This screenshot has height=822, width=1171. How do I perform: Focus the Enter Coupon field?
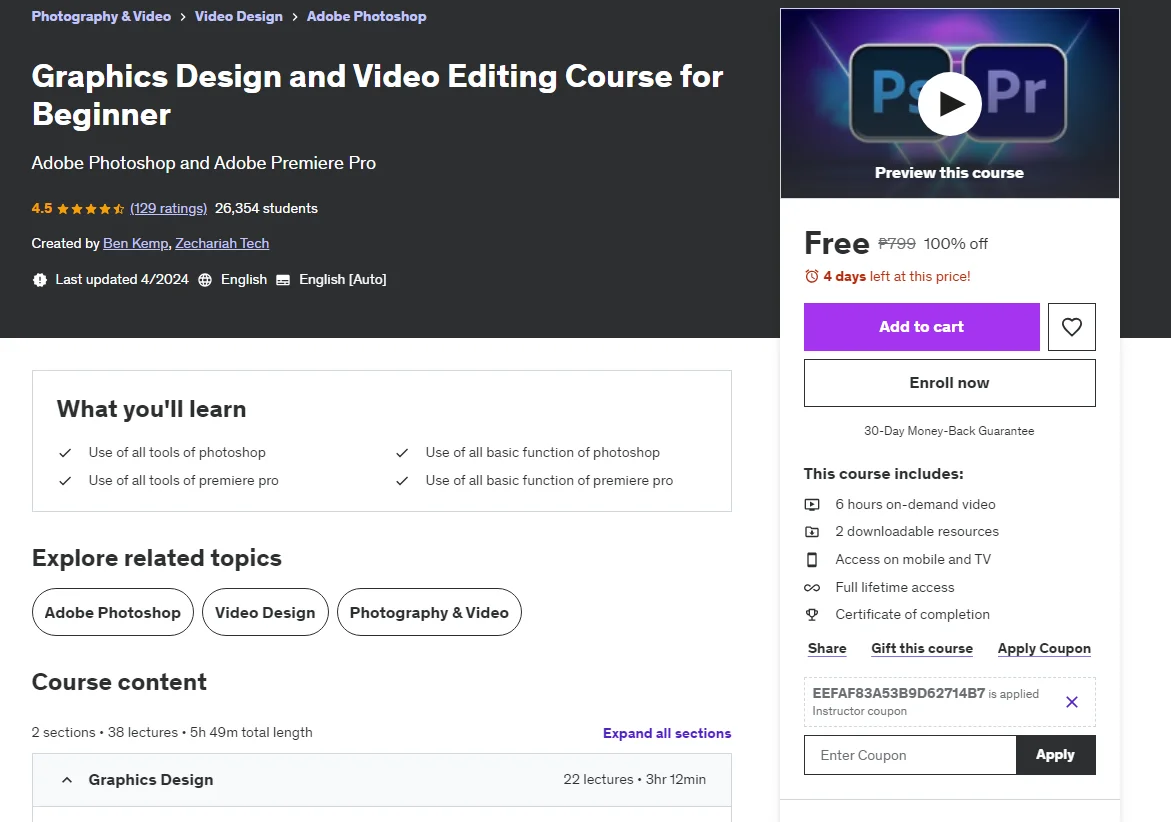pyautogui.click(x=910, y=755)
